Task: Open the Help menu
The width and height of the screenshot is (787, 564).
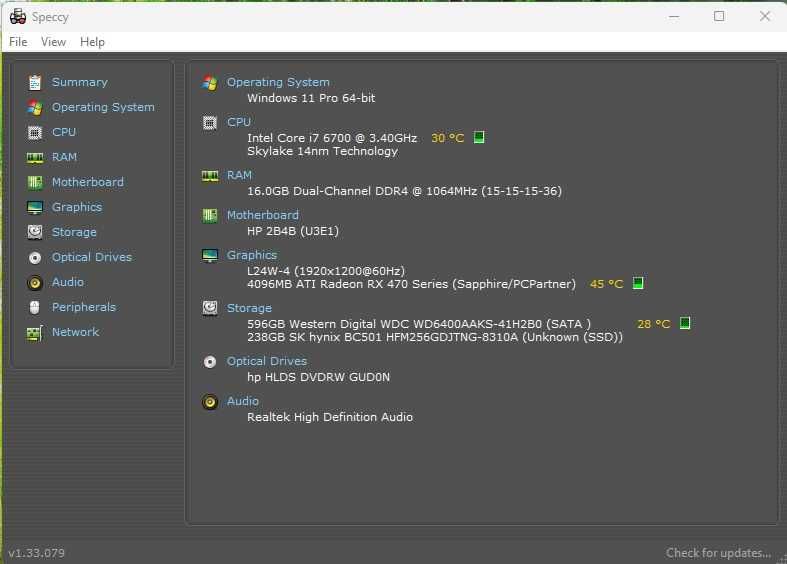Action: [x=92, y=42]
